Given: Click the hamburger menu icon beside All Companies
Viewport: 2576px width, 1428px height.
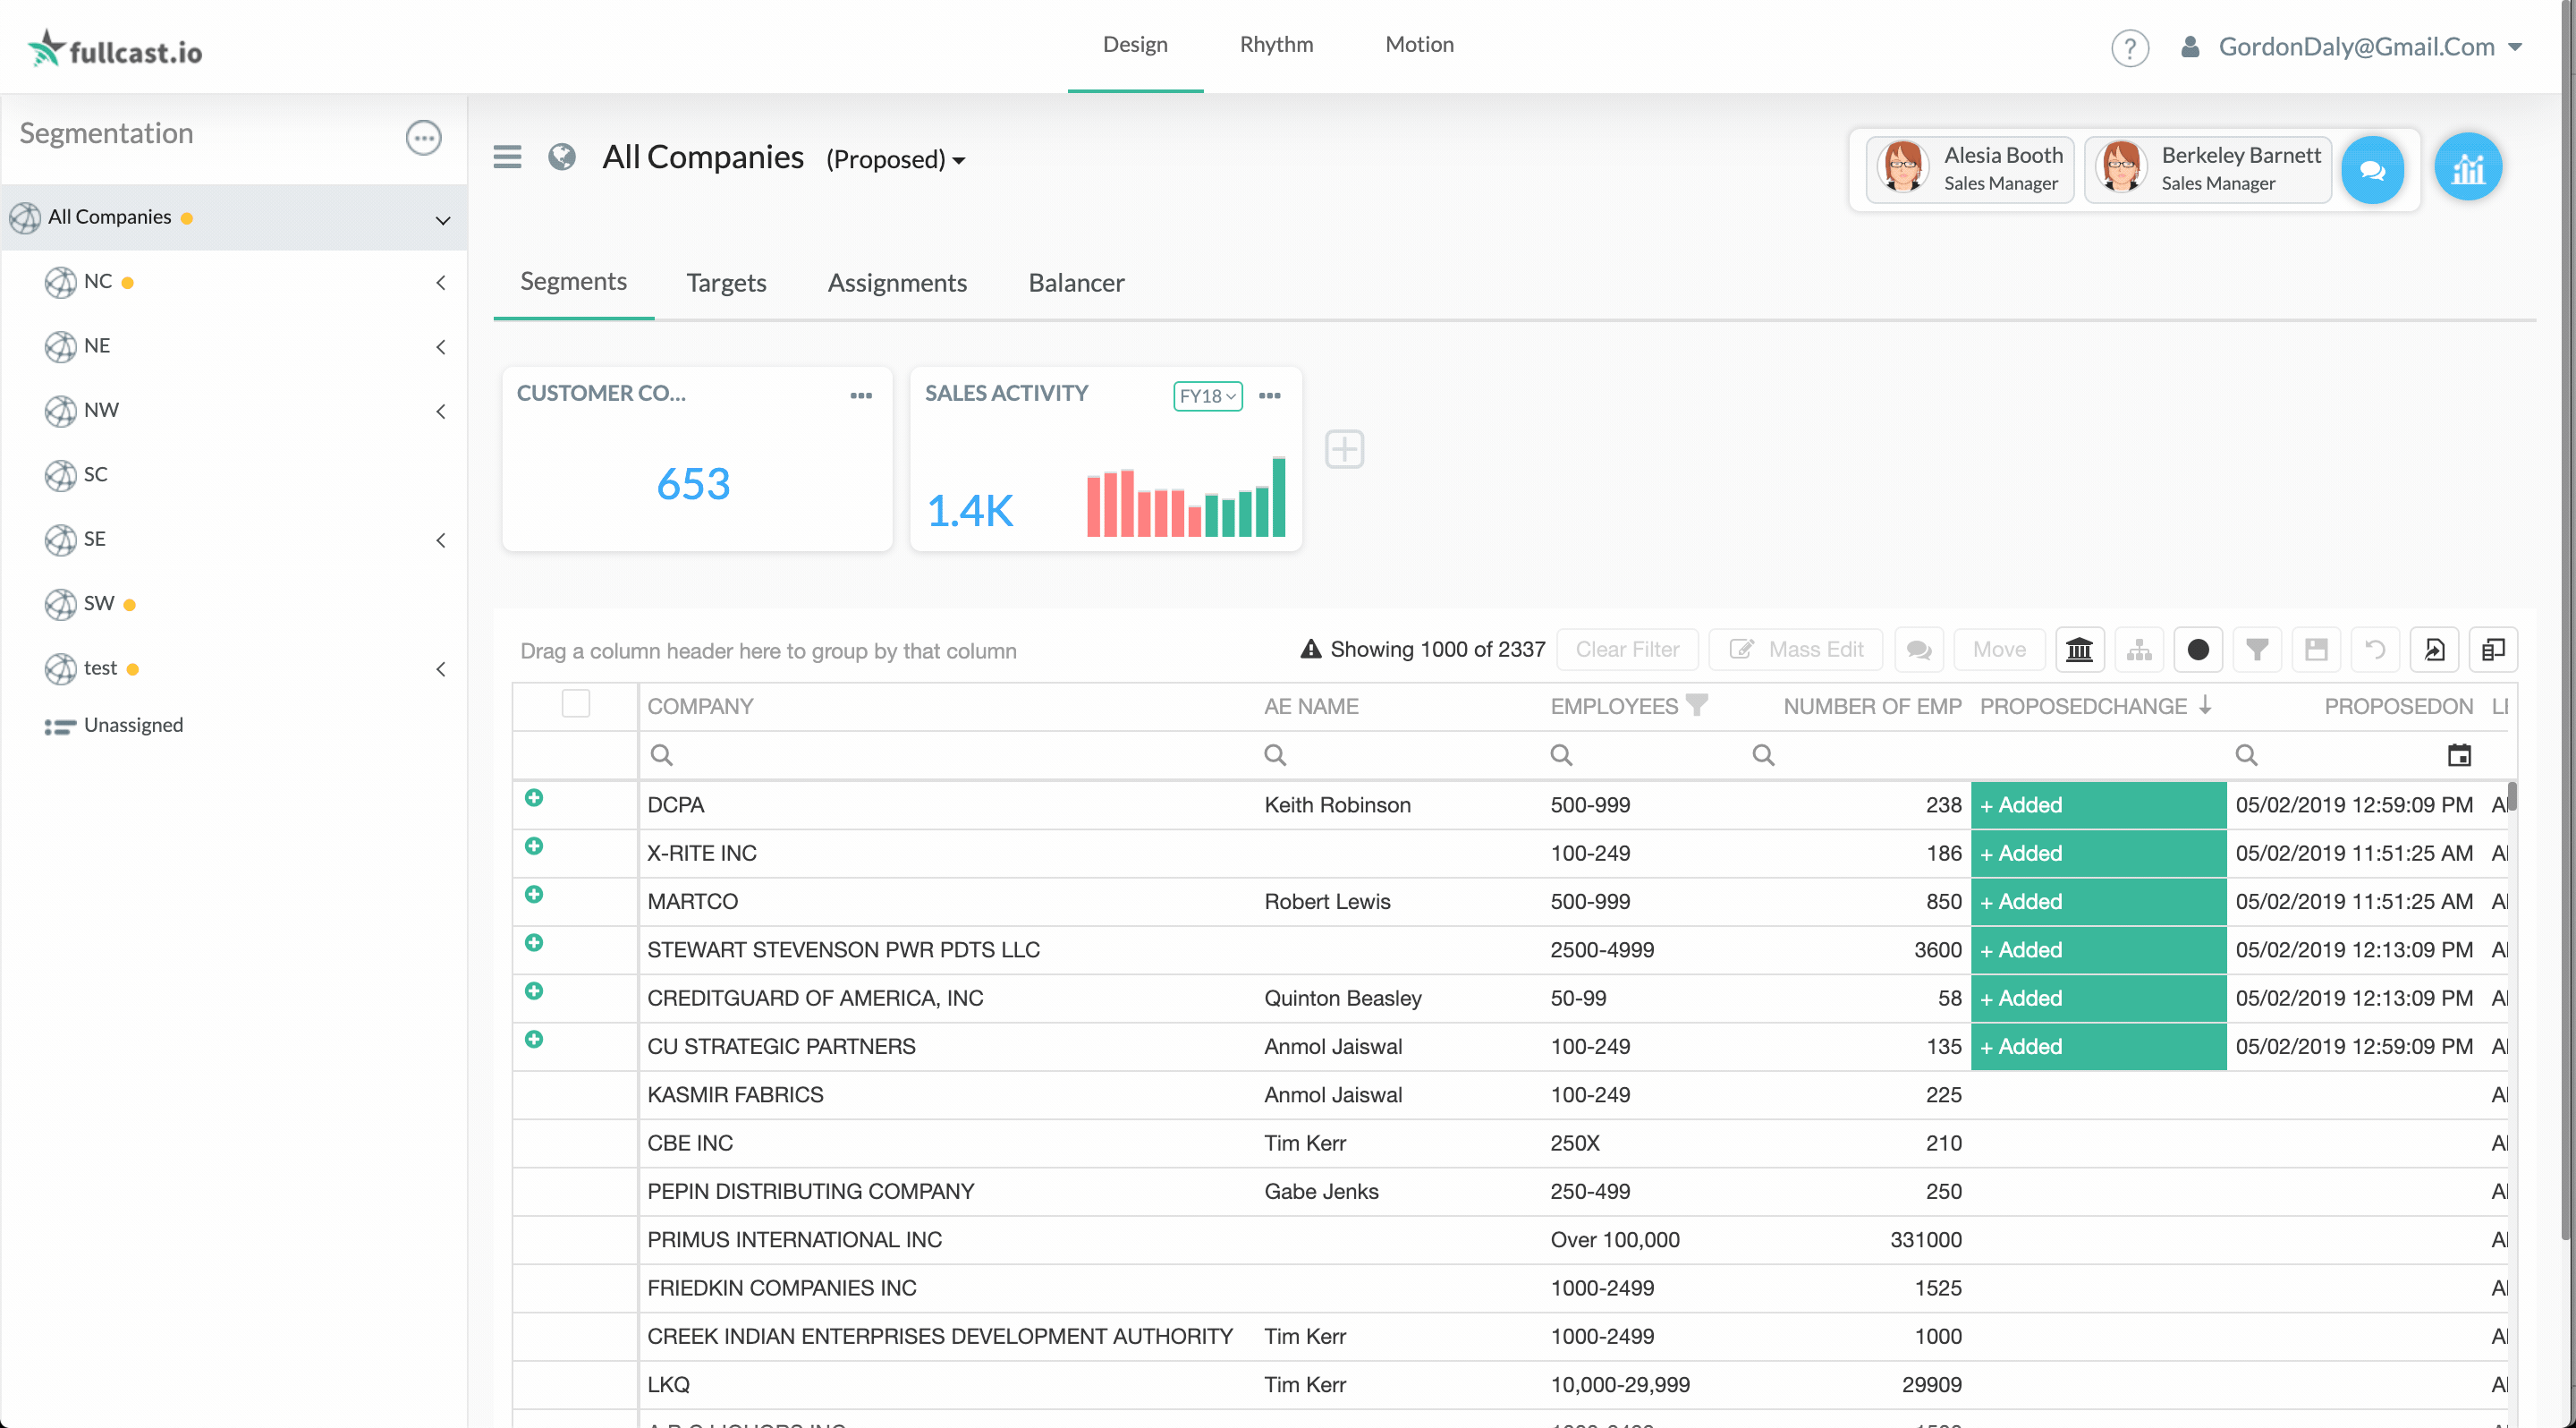Looking at the screenshot, I should pyautogui.click(x=507, y=157).
